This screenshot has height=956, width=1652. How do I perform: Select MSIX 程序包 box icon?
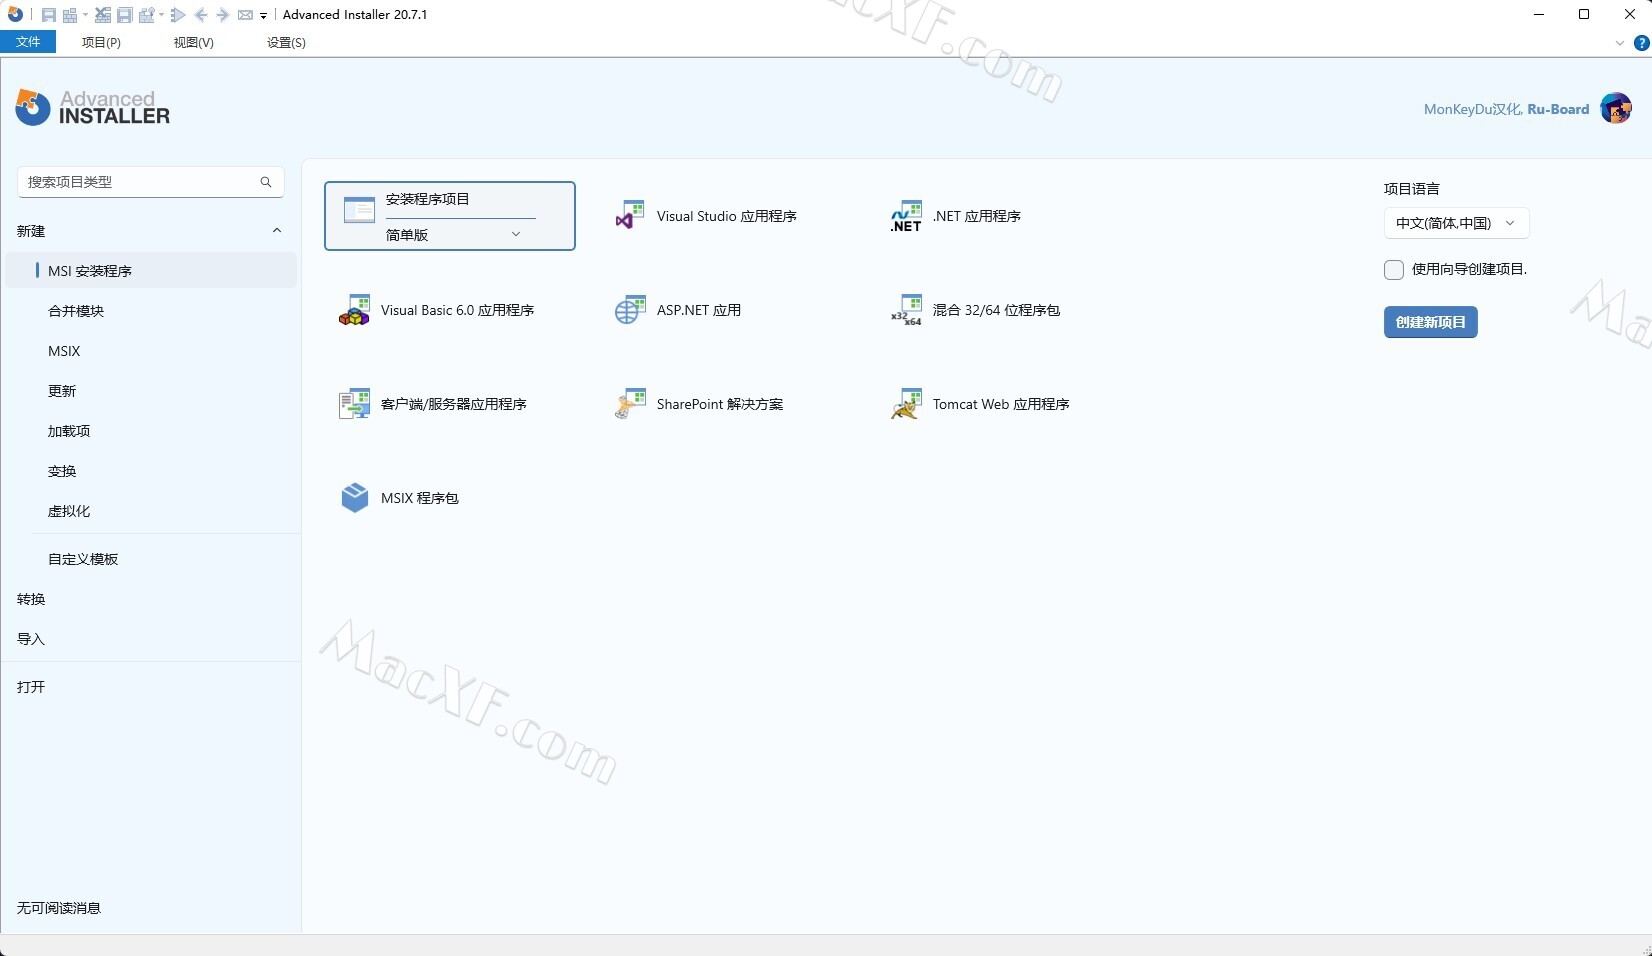[354, 498]
